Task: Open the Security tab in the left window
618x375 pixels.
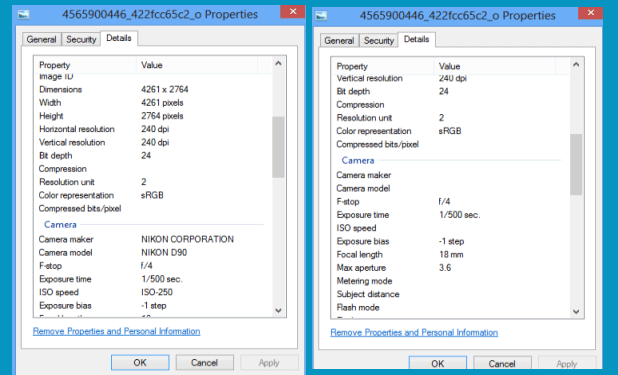Action: tap(81, 39)
